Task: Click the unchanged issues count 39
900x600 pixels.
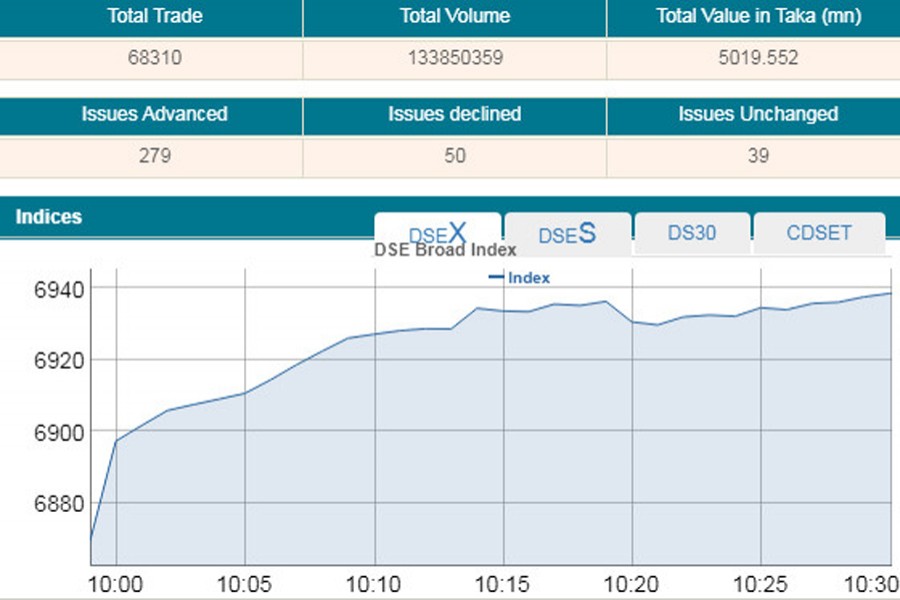Action: pos(757,156)
